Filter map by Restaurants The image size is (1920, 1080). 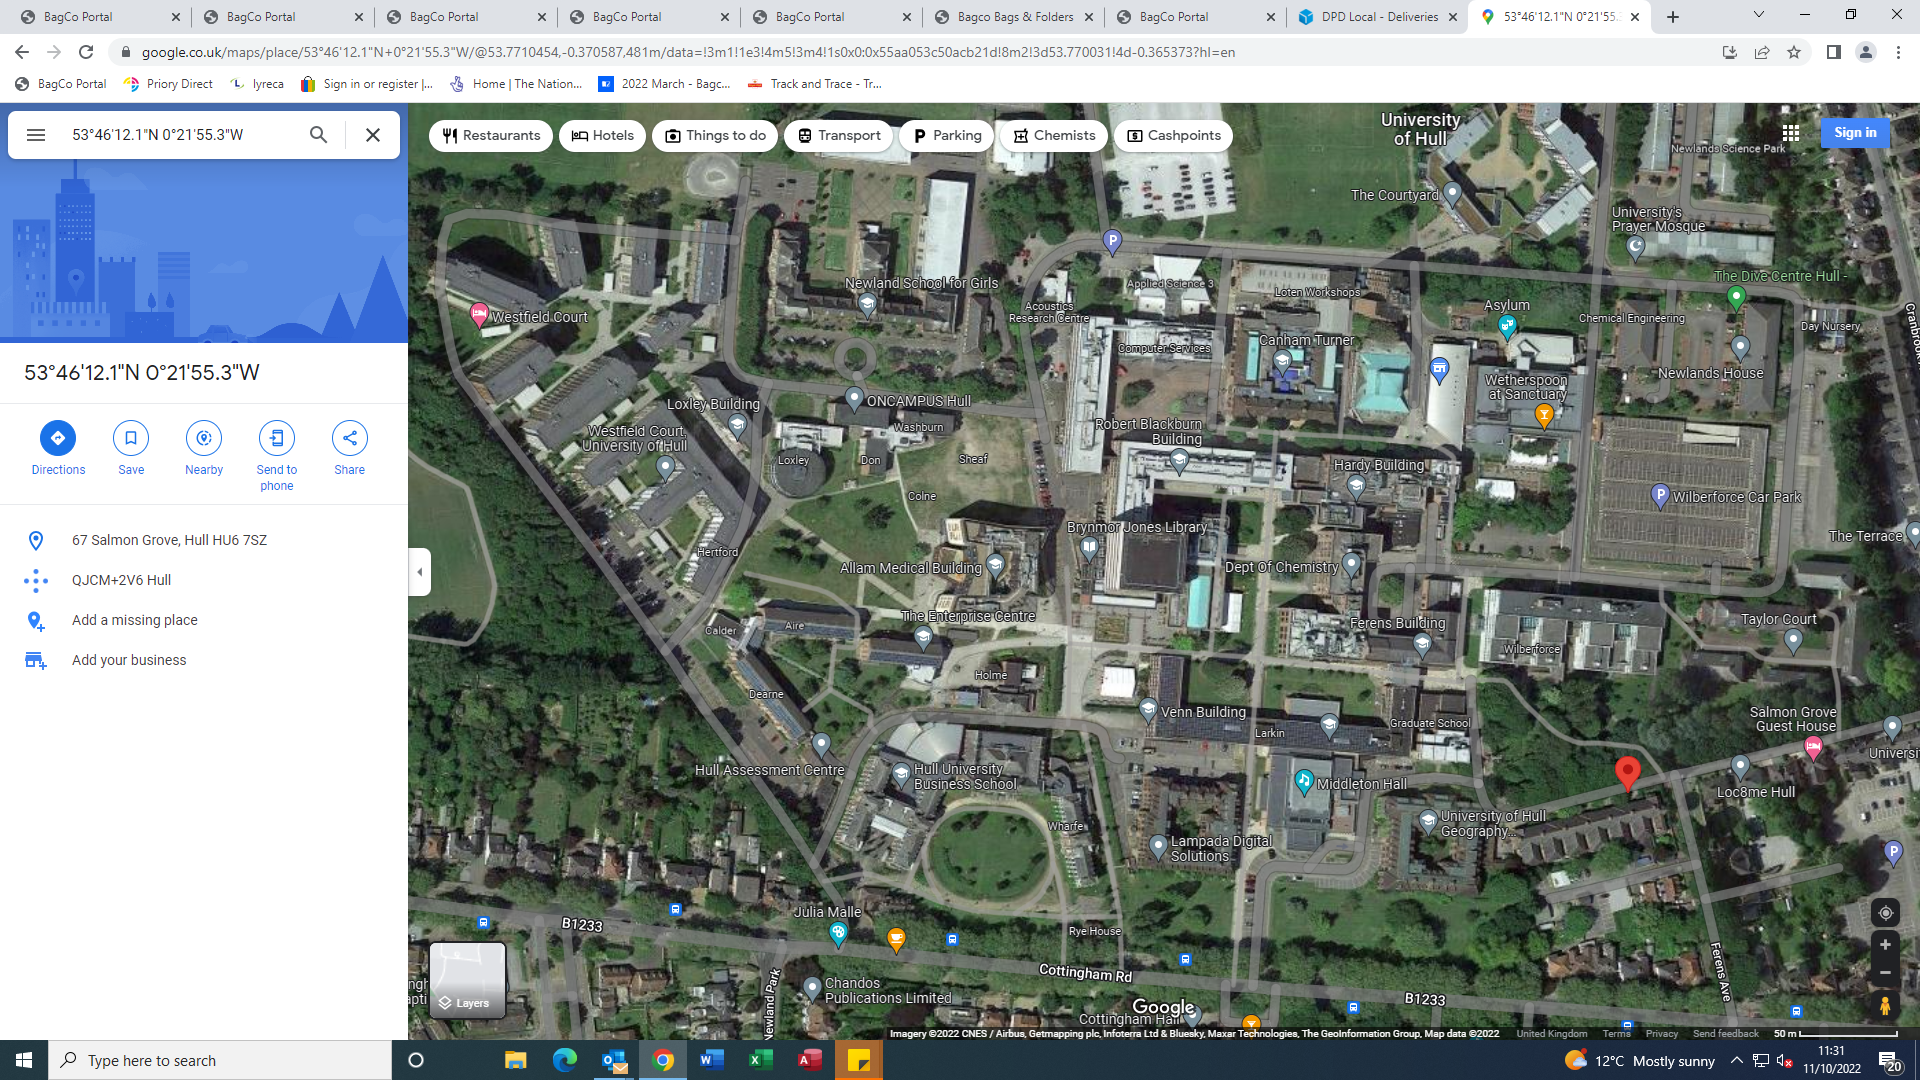[x=491, y=136]
